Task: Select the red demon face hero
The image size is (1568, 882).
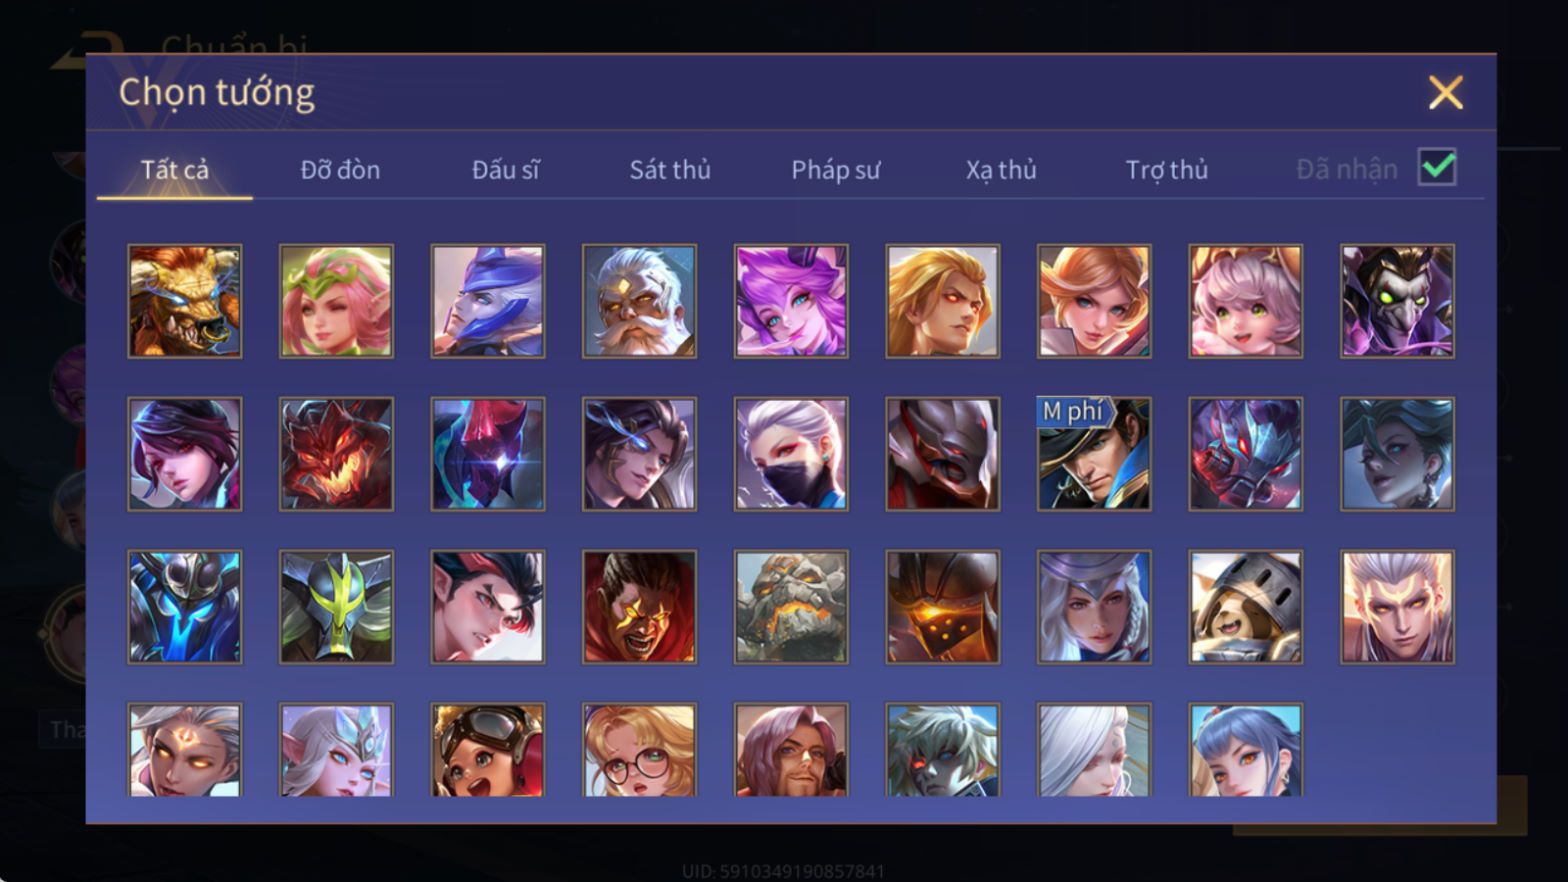Action: click(x=336, y=454)
